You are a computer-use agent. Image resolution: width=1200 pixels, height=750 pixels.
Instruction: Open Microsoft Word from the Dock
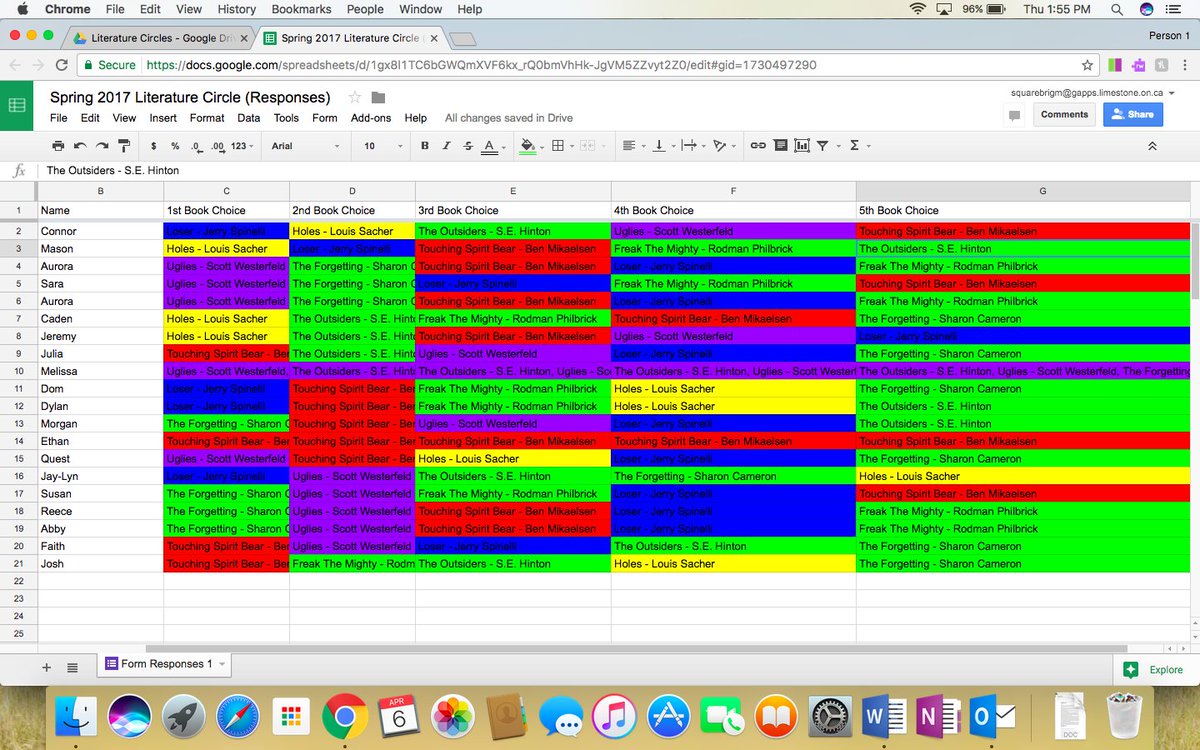click(884, 716)
